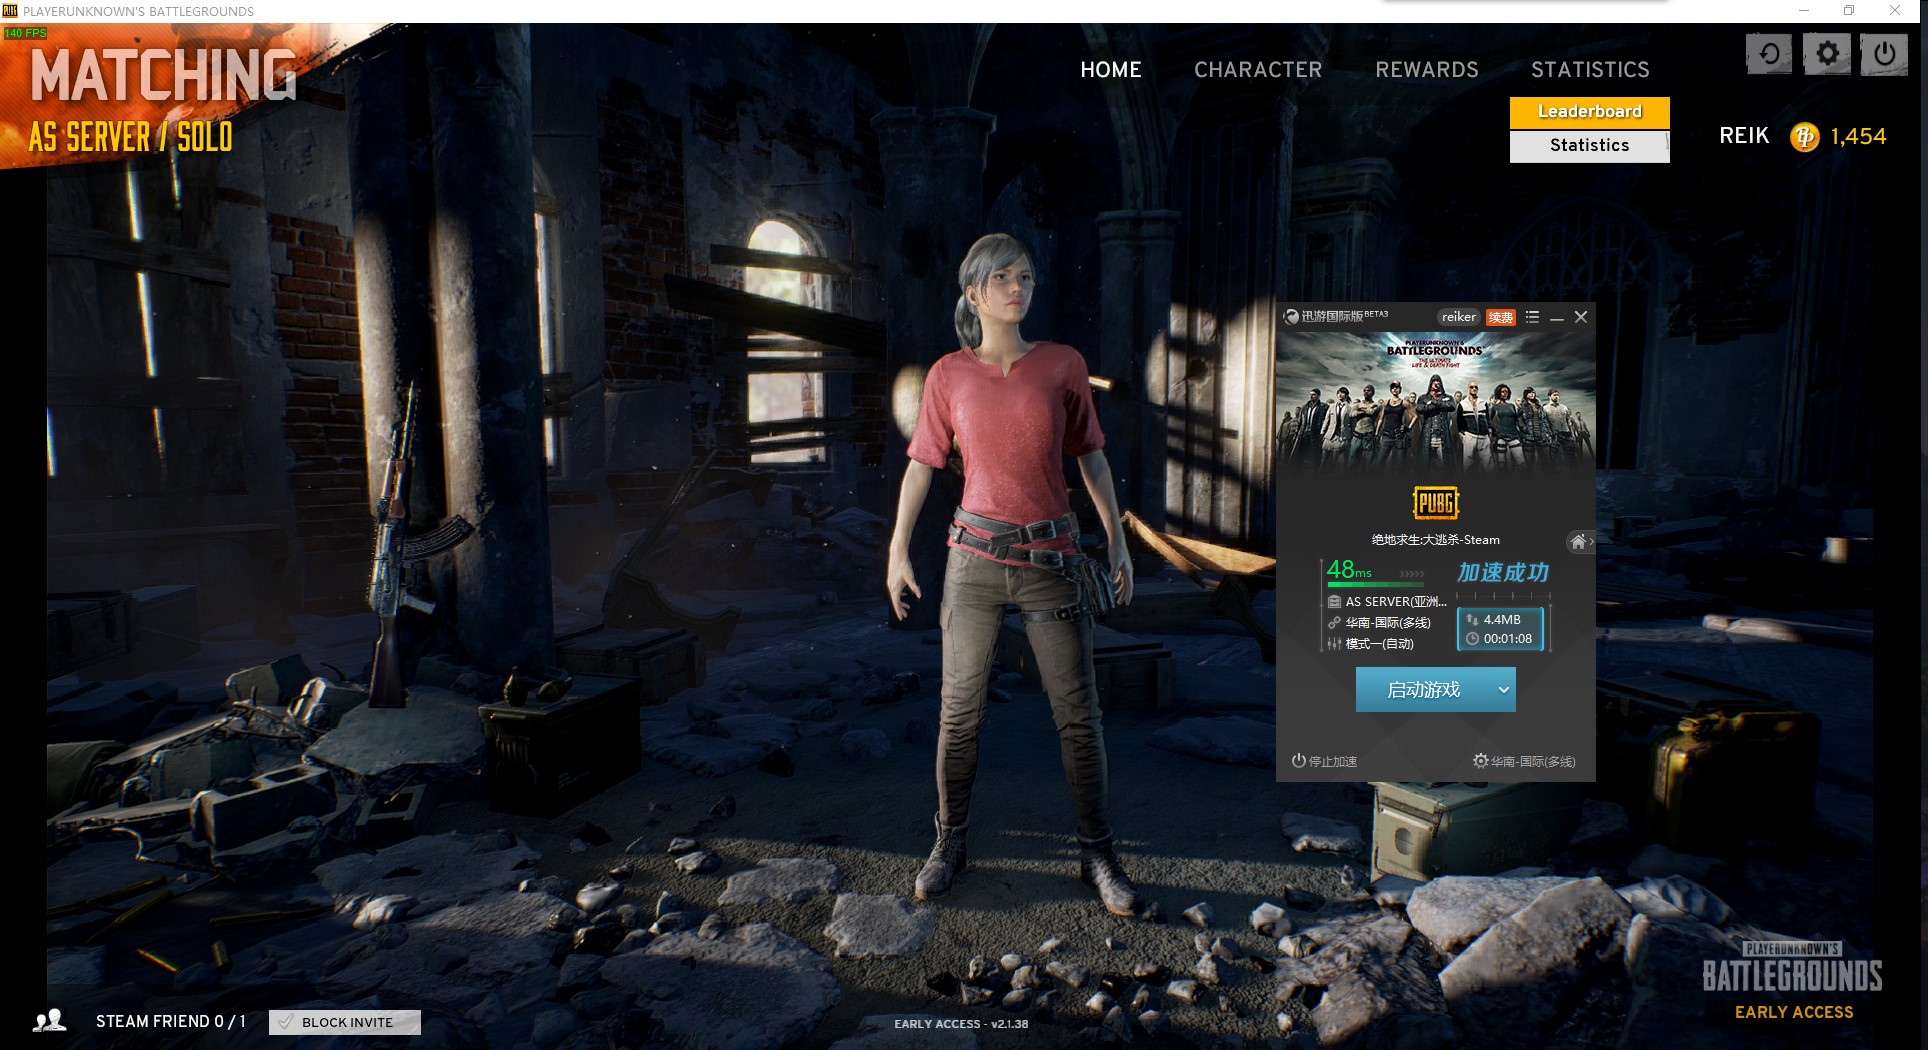
Task: Click the orange 续费 renew button
Action: [x=1500, y=317]
